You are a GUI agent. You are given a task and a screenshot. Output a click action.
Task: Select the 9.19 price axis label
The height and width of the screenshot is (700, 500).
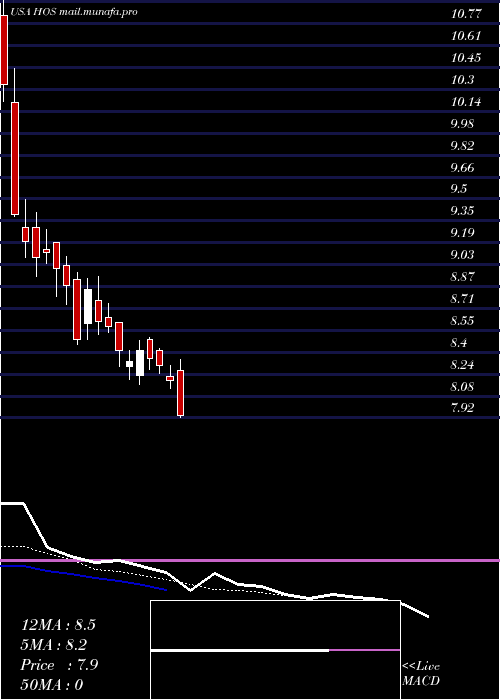[x=462, y=233]
